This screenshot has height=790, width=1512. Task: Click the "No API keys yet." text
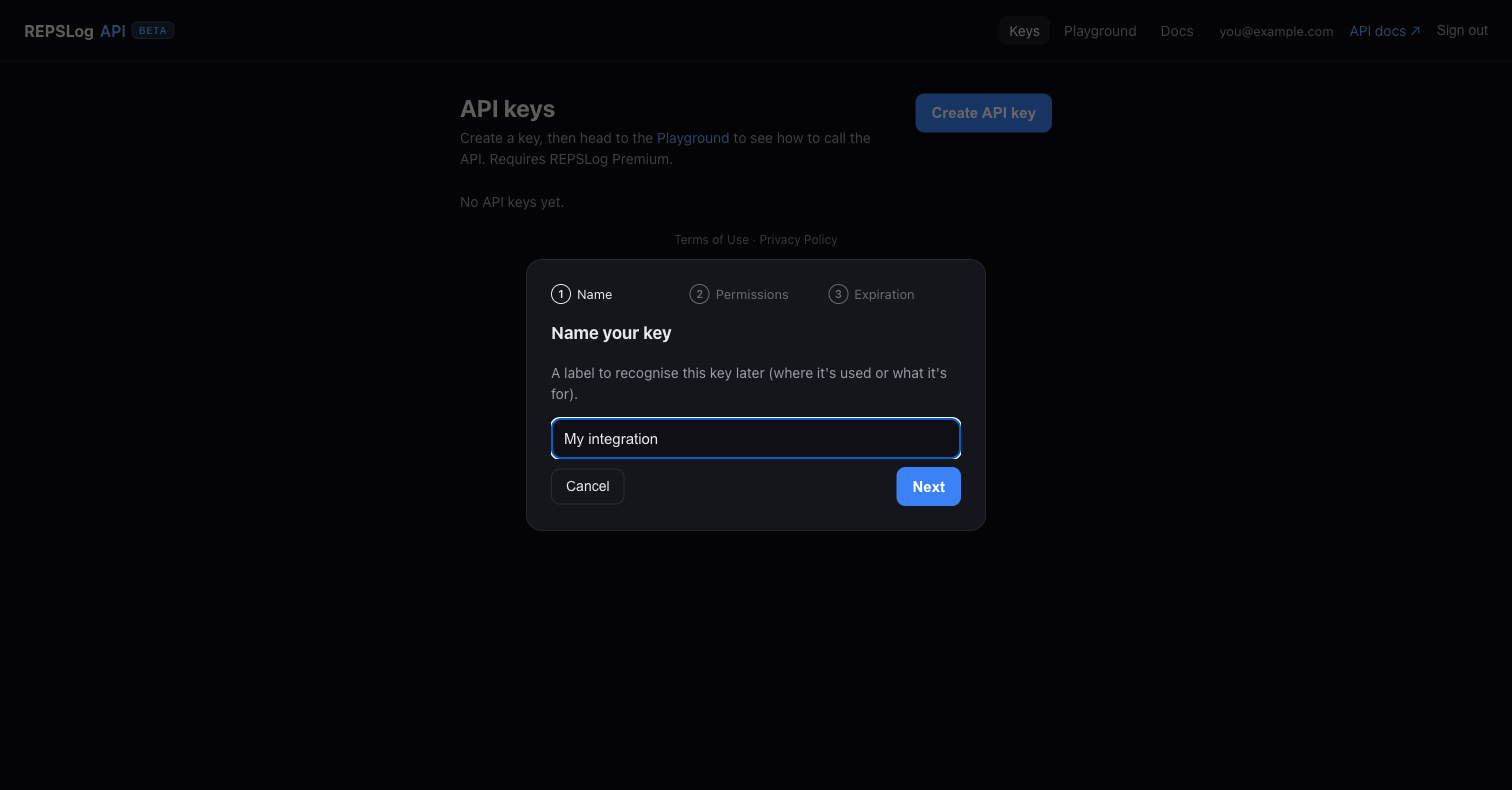pyautogui.click(x=512, y=202)
